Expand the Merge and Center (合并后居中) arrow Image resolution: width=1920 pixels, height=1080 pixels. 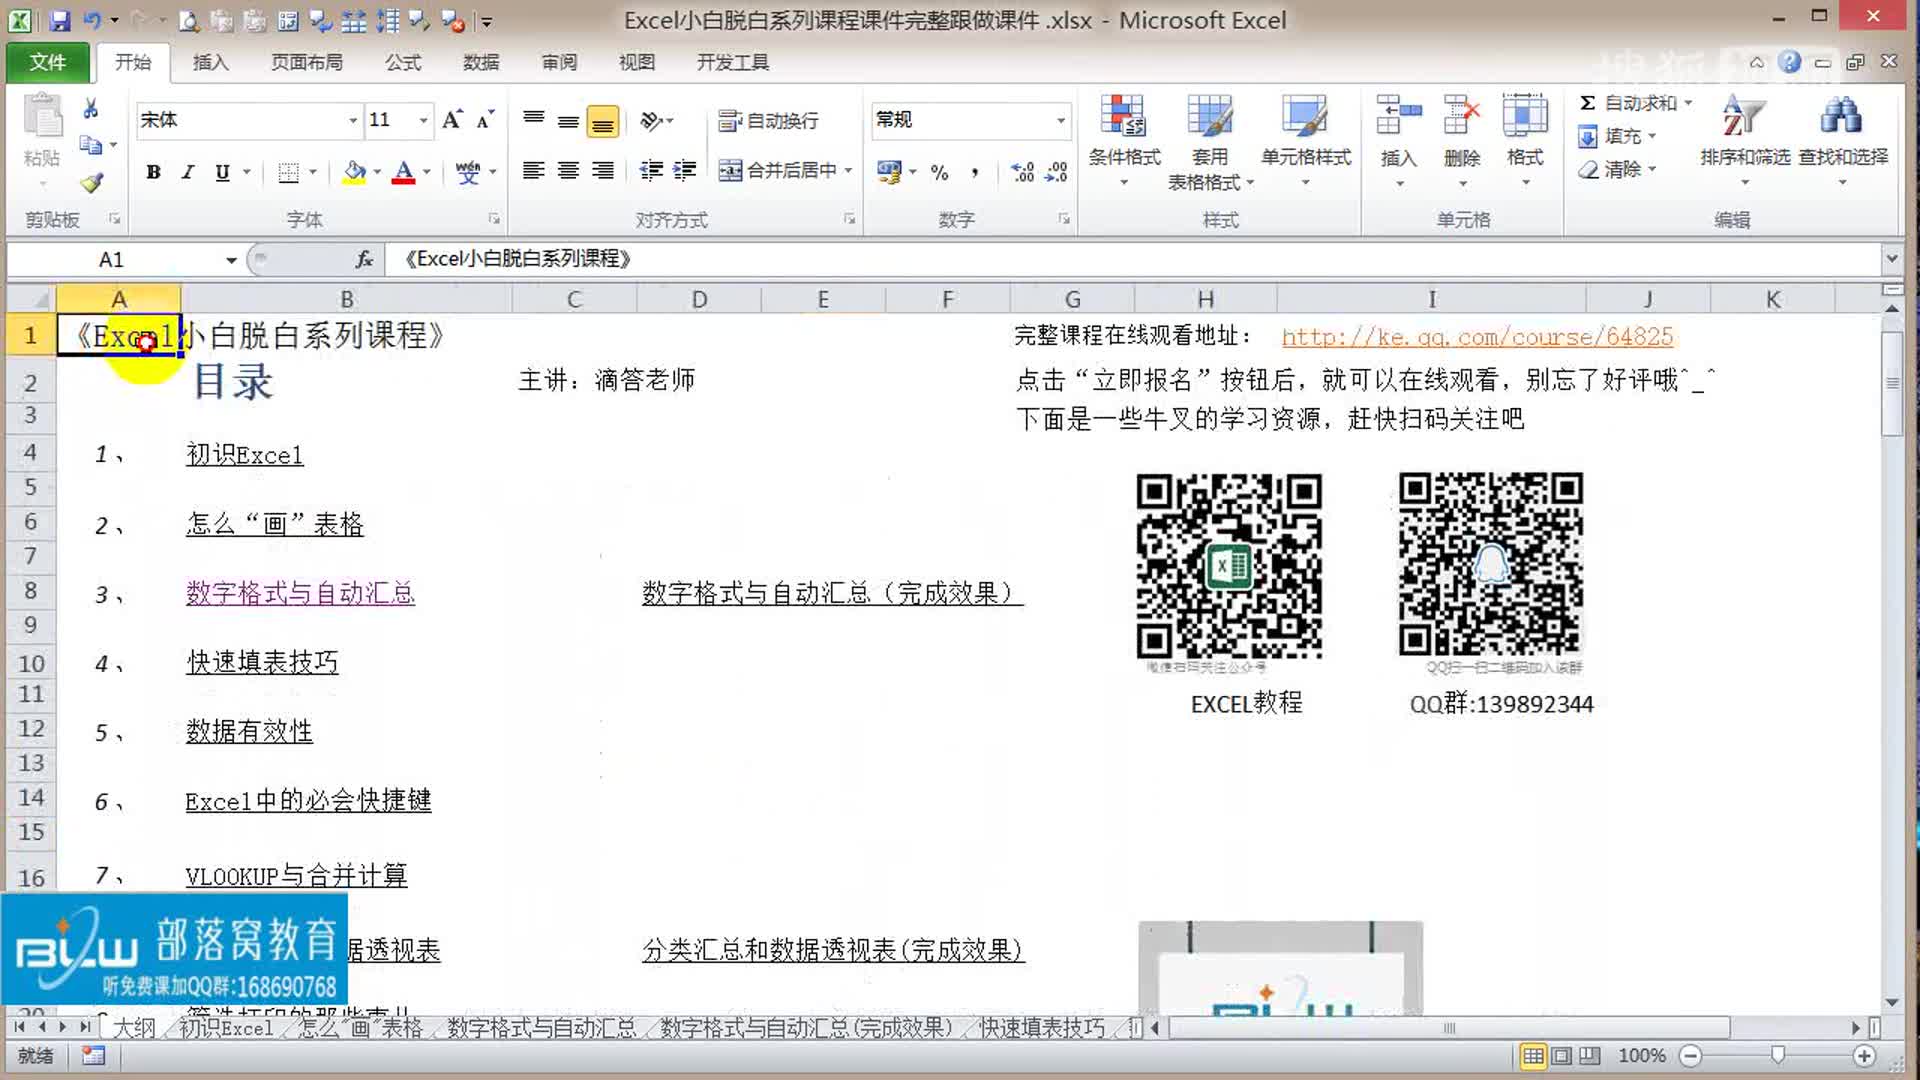[848, 171]
